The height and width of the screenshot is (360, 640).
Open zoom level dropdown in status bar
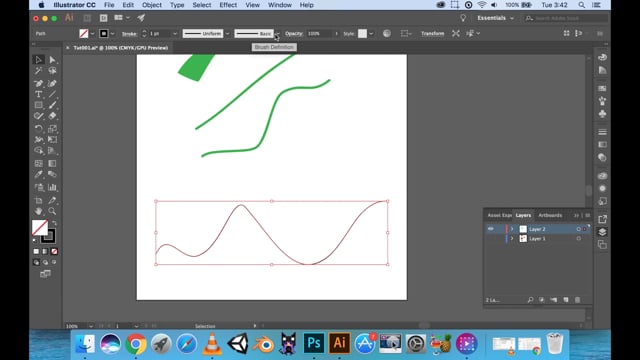tap(91, 326)
